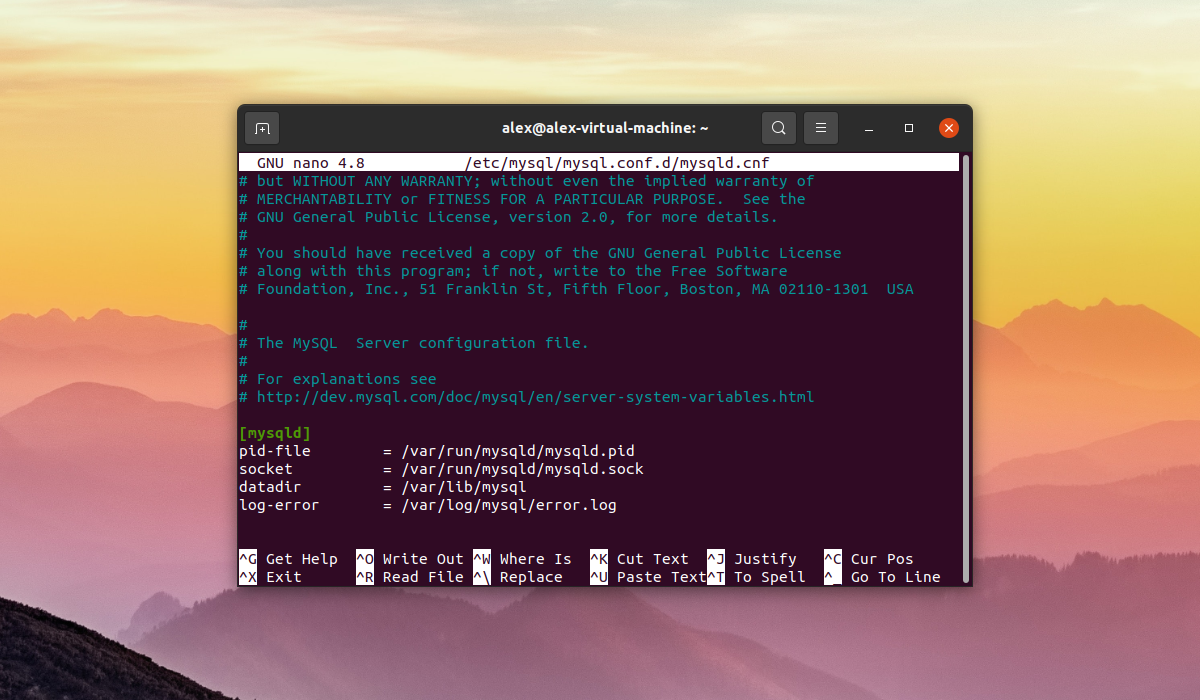This screenshot has height=700, width=1200.
Task: Click the ^X Exit shortcut
Action: click(x=270, y=577)
